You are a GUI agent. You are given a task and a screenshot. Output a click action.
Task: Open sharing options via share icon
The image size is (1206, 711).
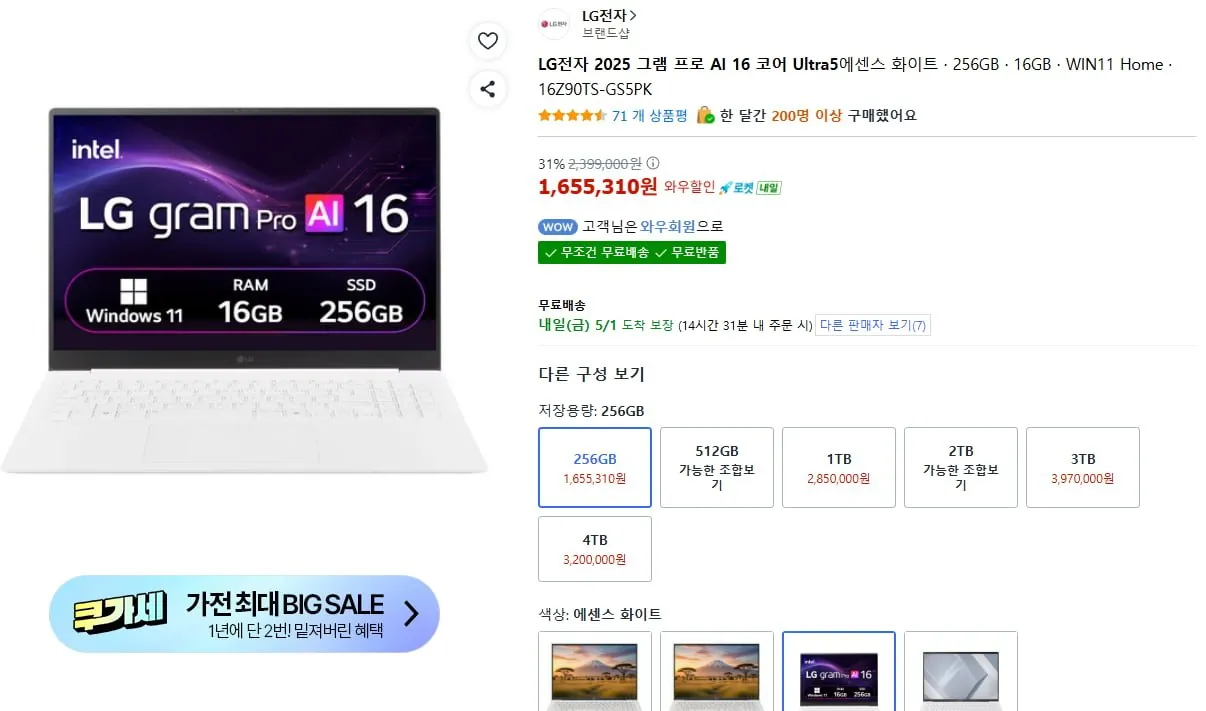pos(487,89)
